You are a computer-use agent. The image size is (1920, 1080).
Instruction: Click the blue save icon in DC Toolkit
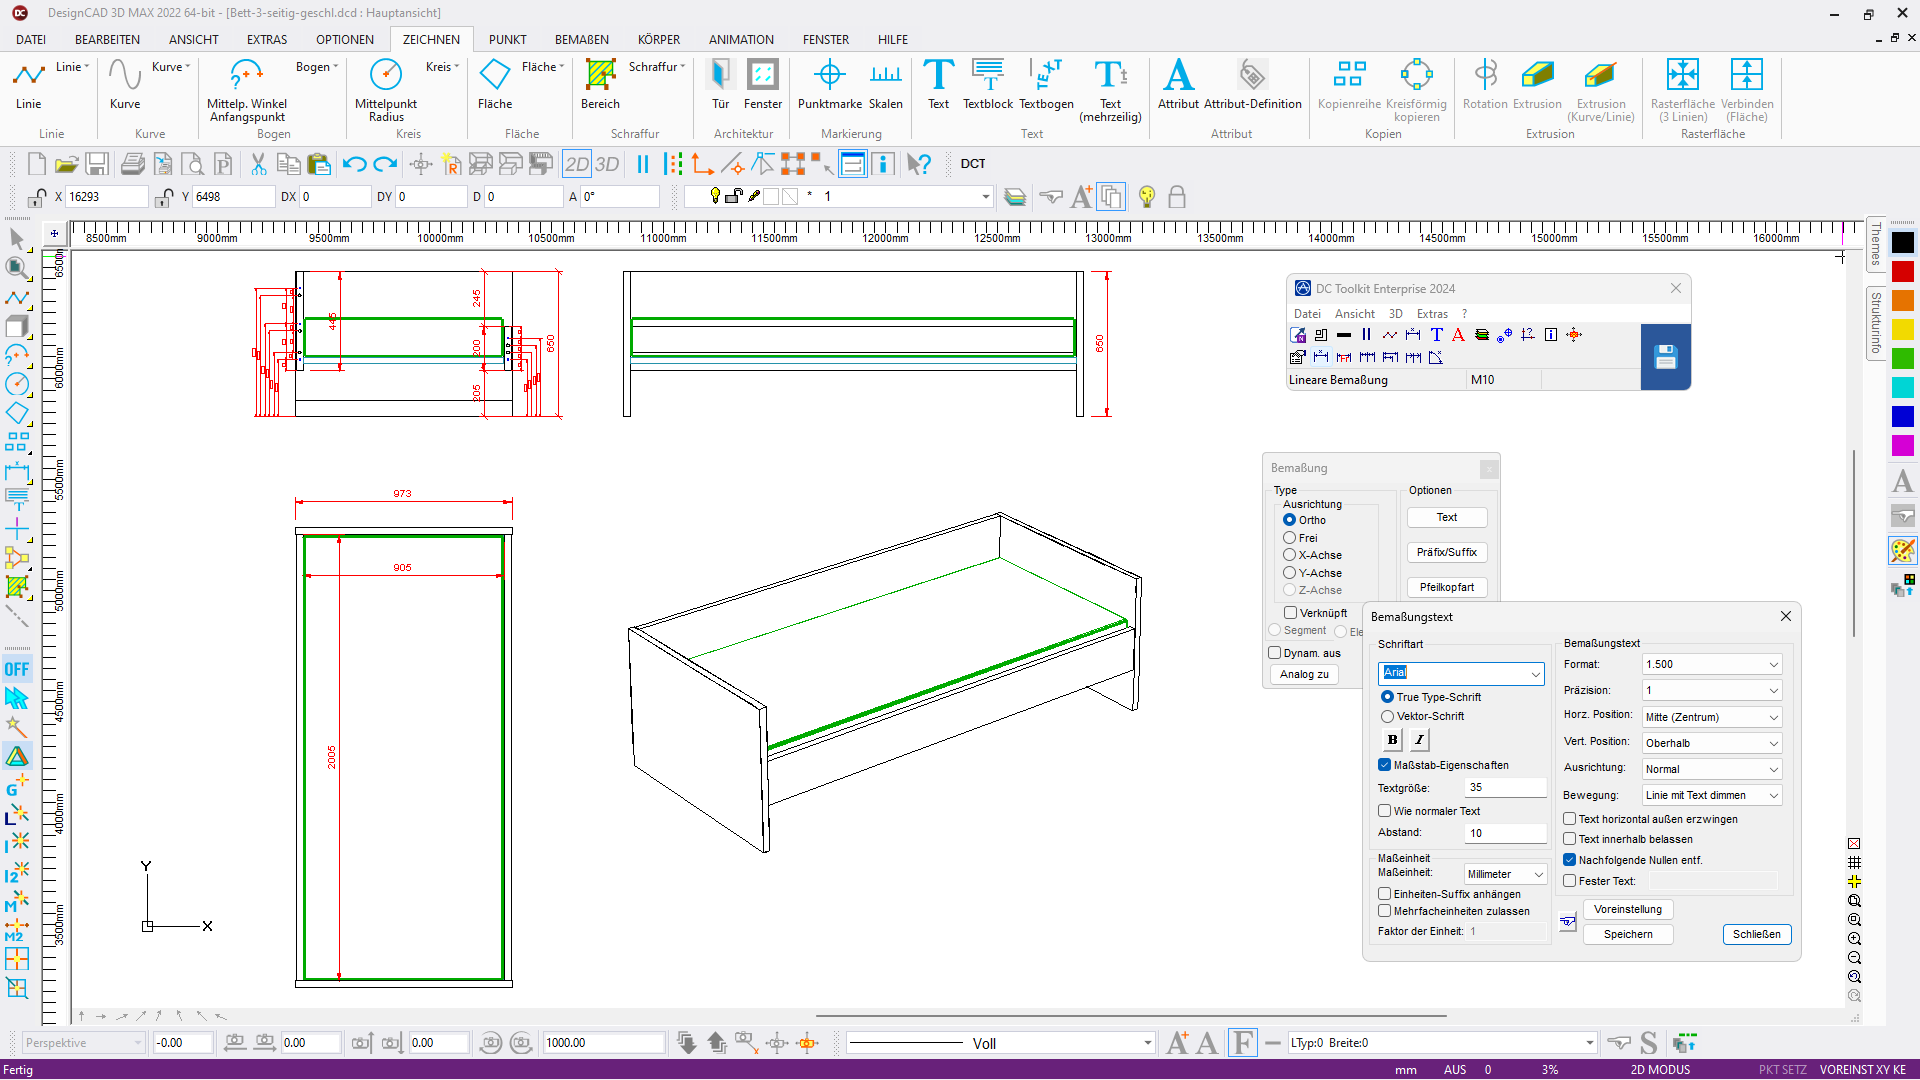(1665, 356)
